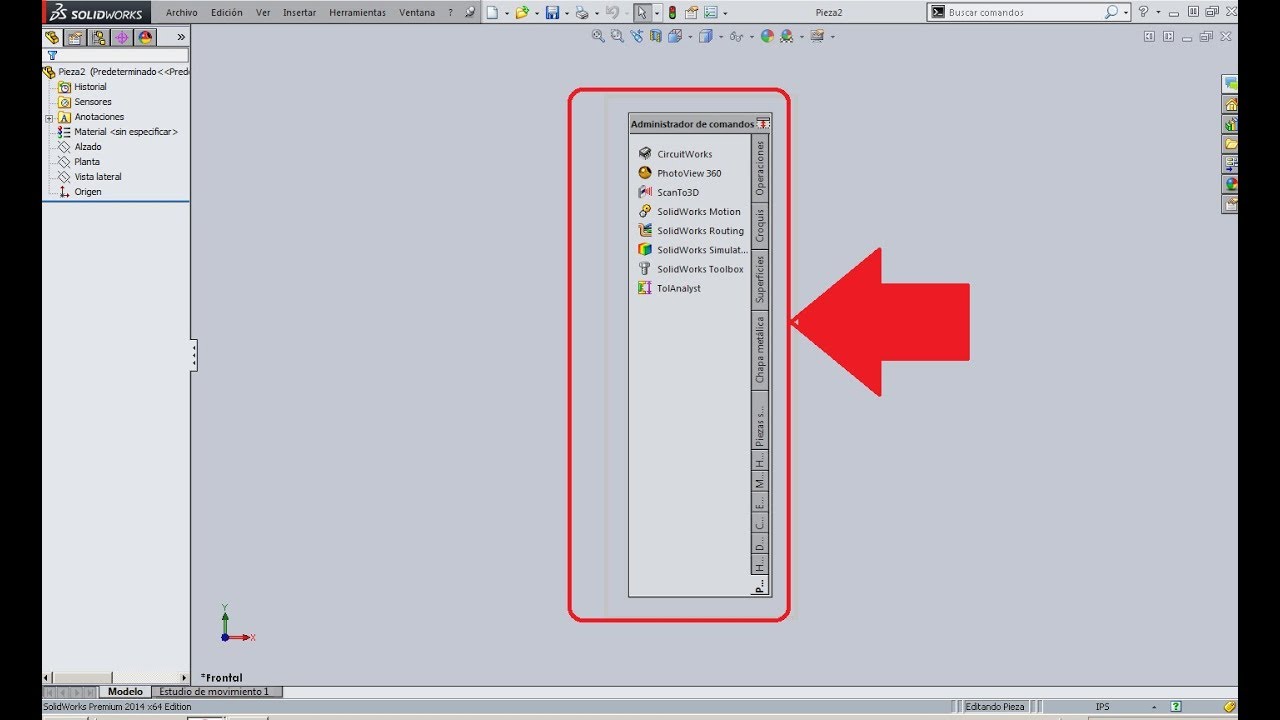Open the Appearances task pane tab
Screen dimensions: 1280x720
point(1231,184)
